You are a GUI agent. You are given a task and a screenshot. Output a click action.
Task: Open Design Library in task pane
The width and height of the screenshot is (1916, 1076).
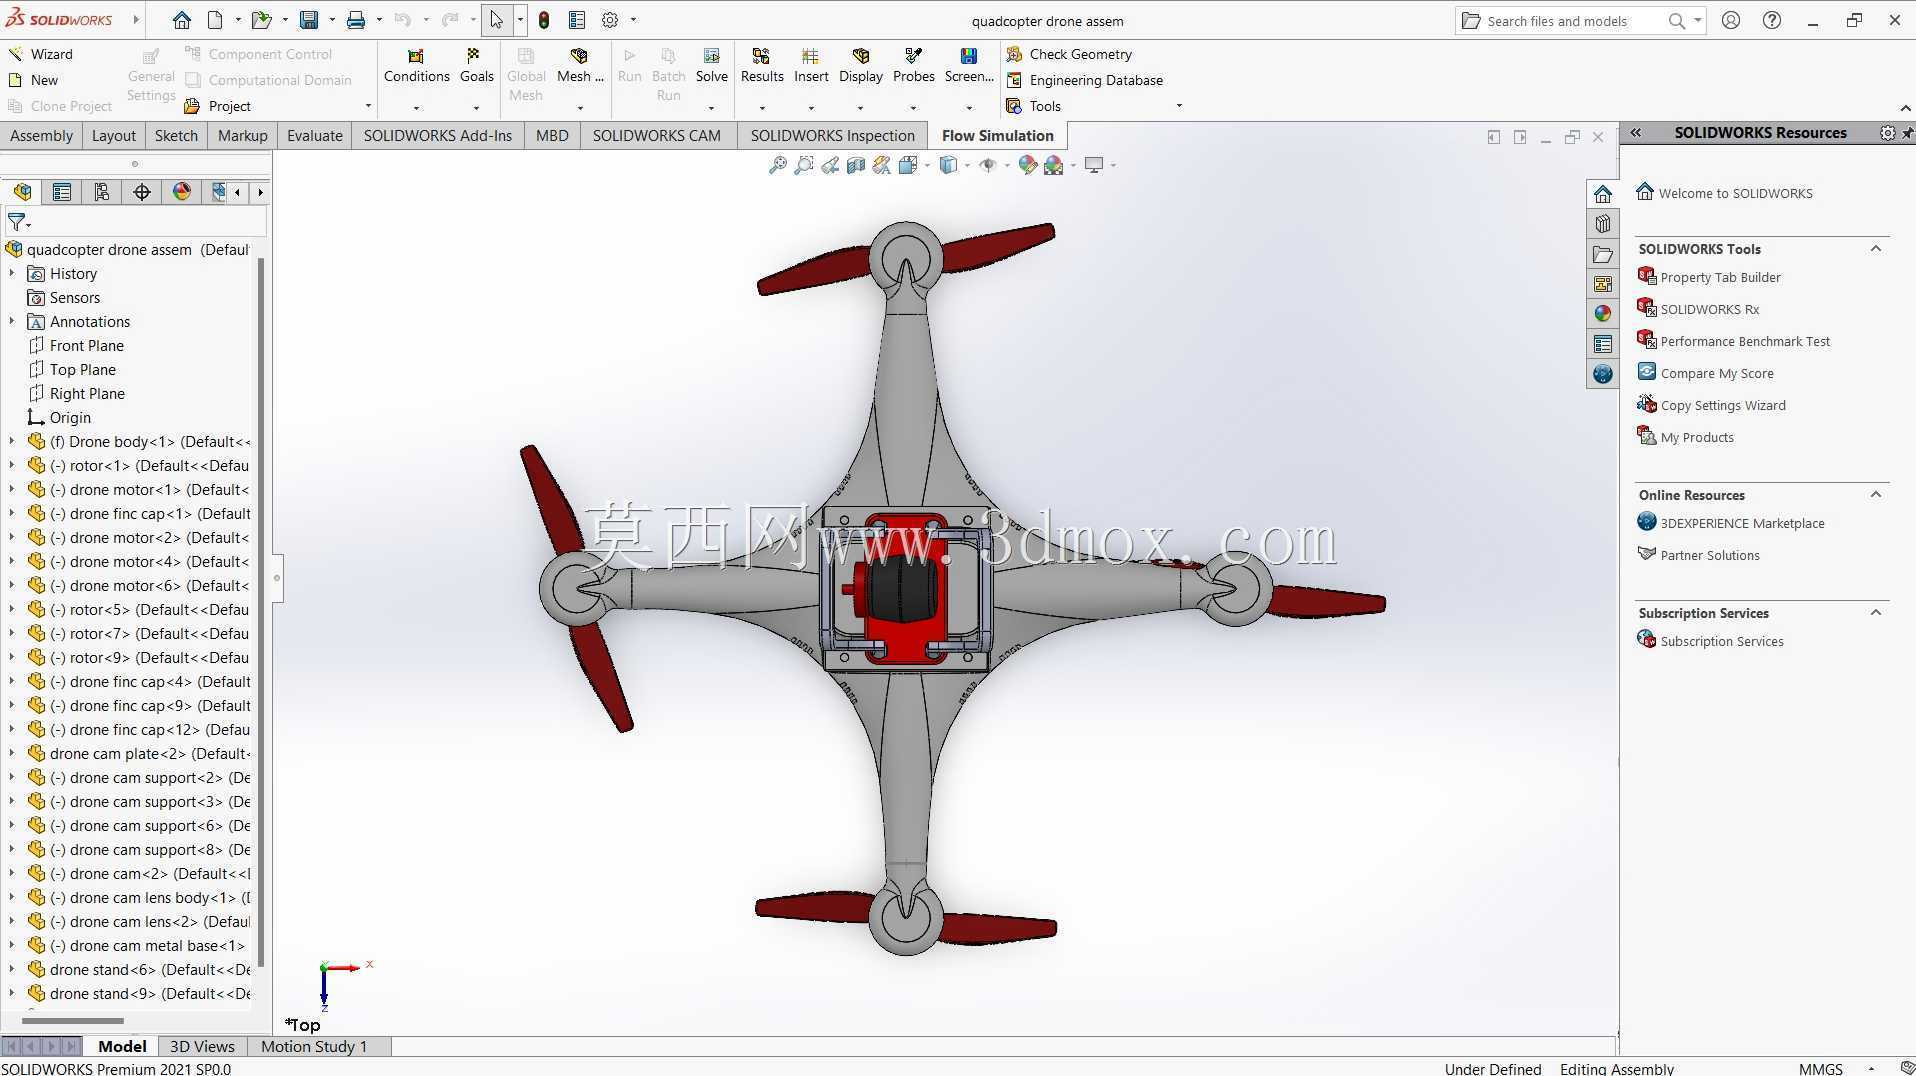(x=1603, y=224)
